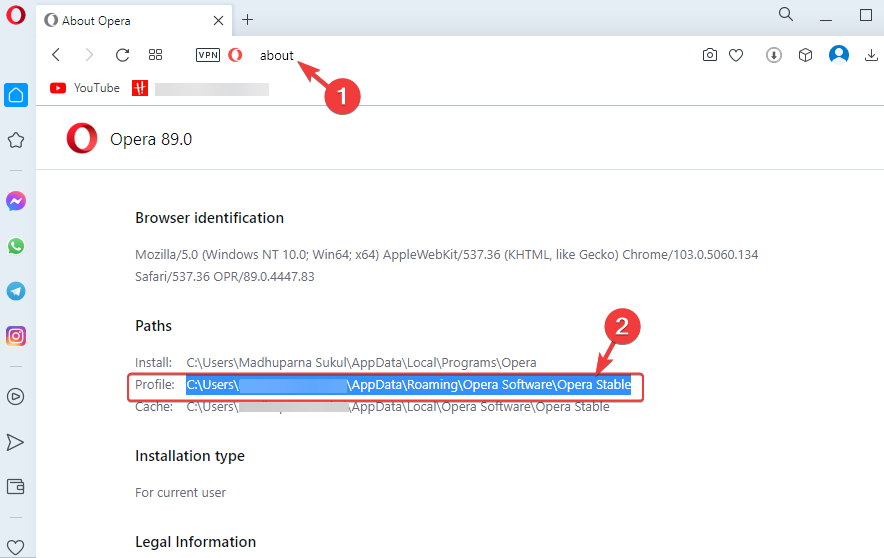Image resolution: width=884 pixels, height=558 pixels.
Task: Go back to previous page
Action: 56,55
